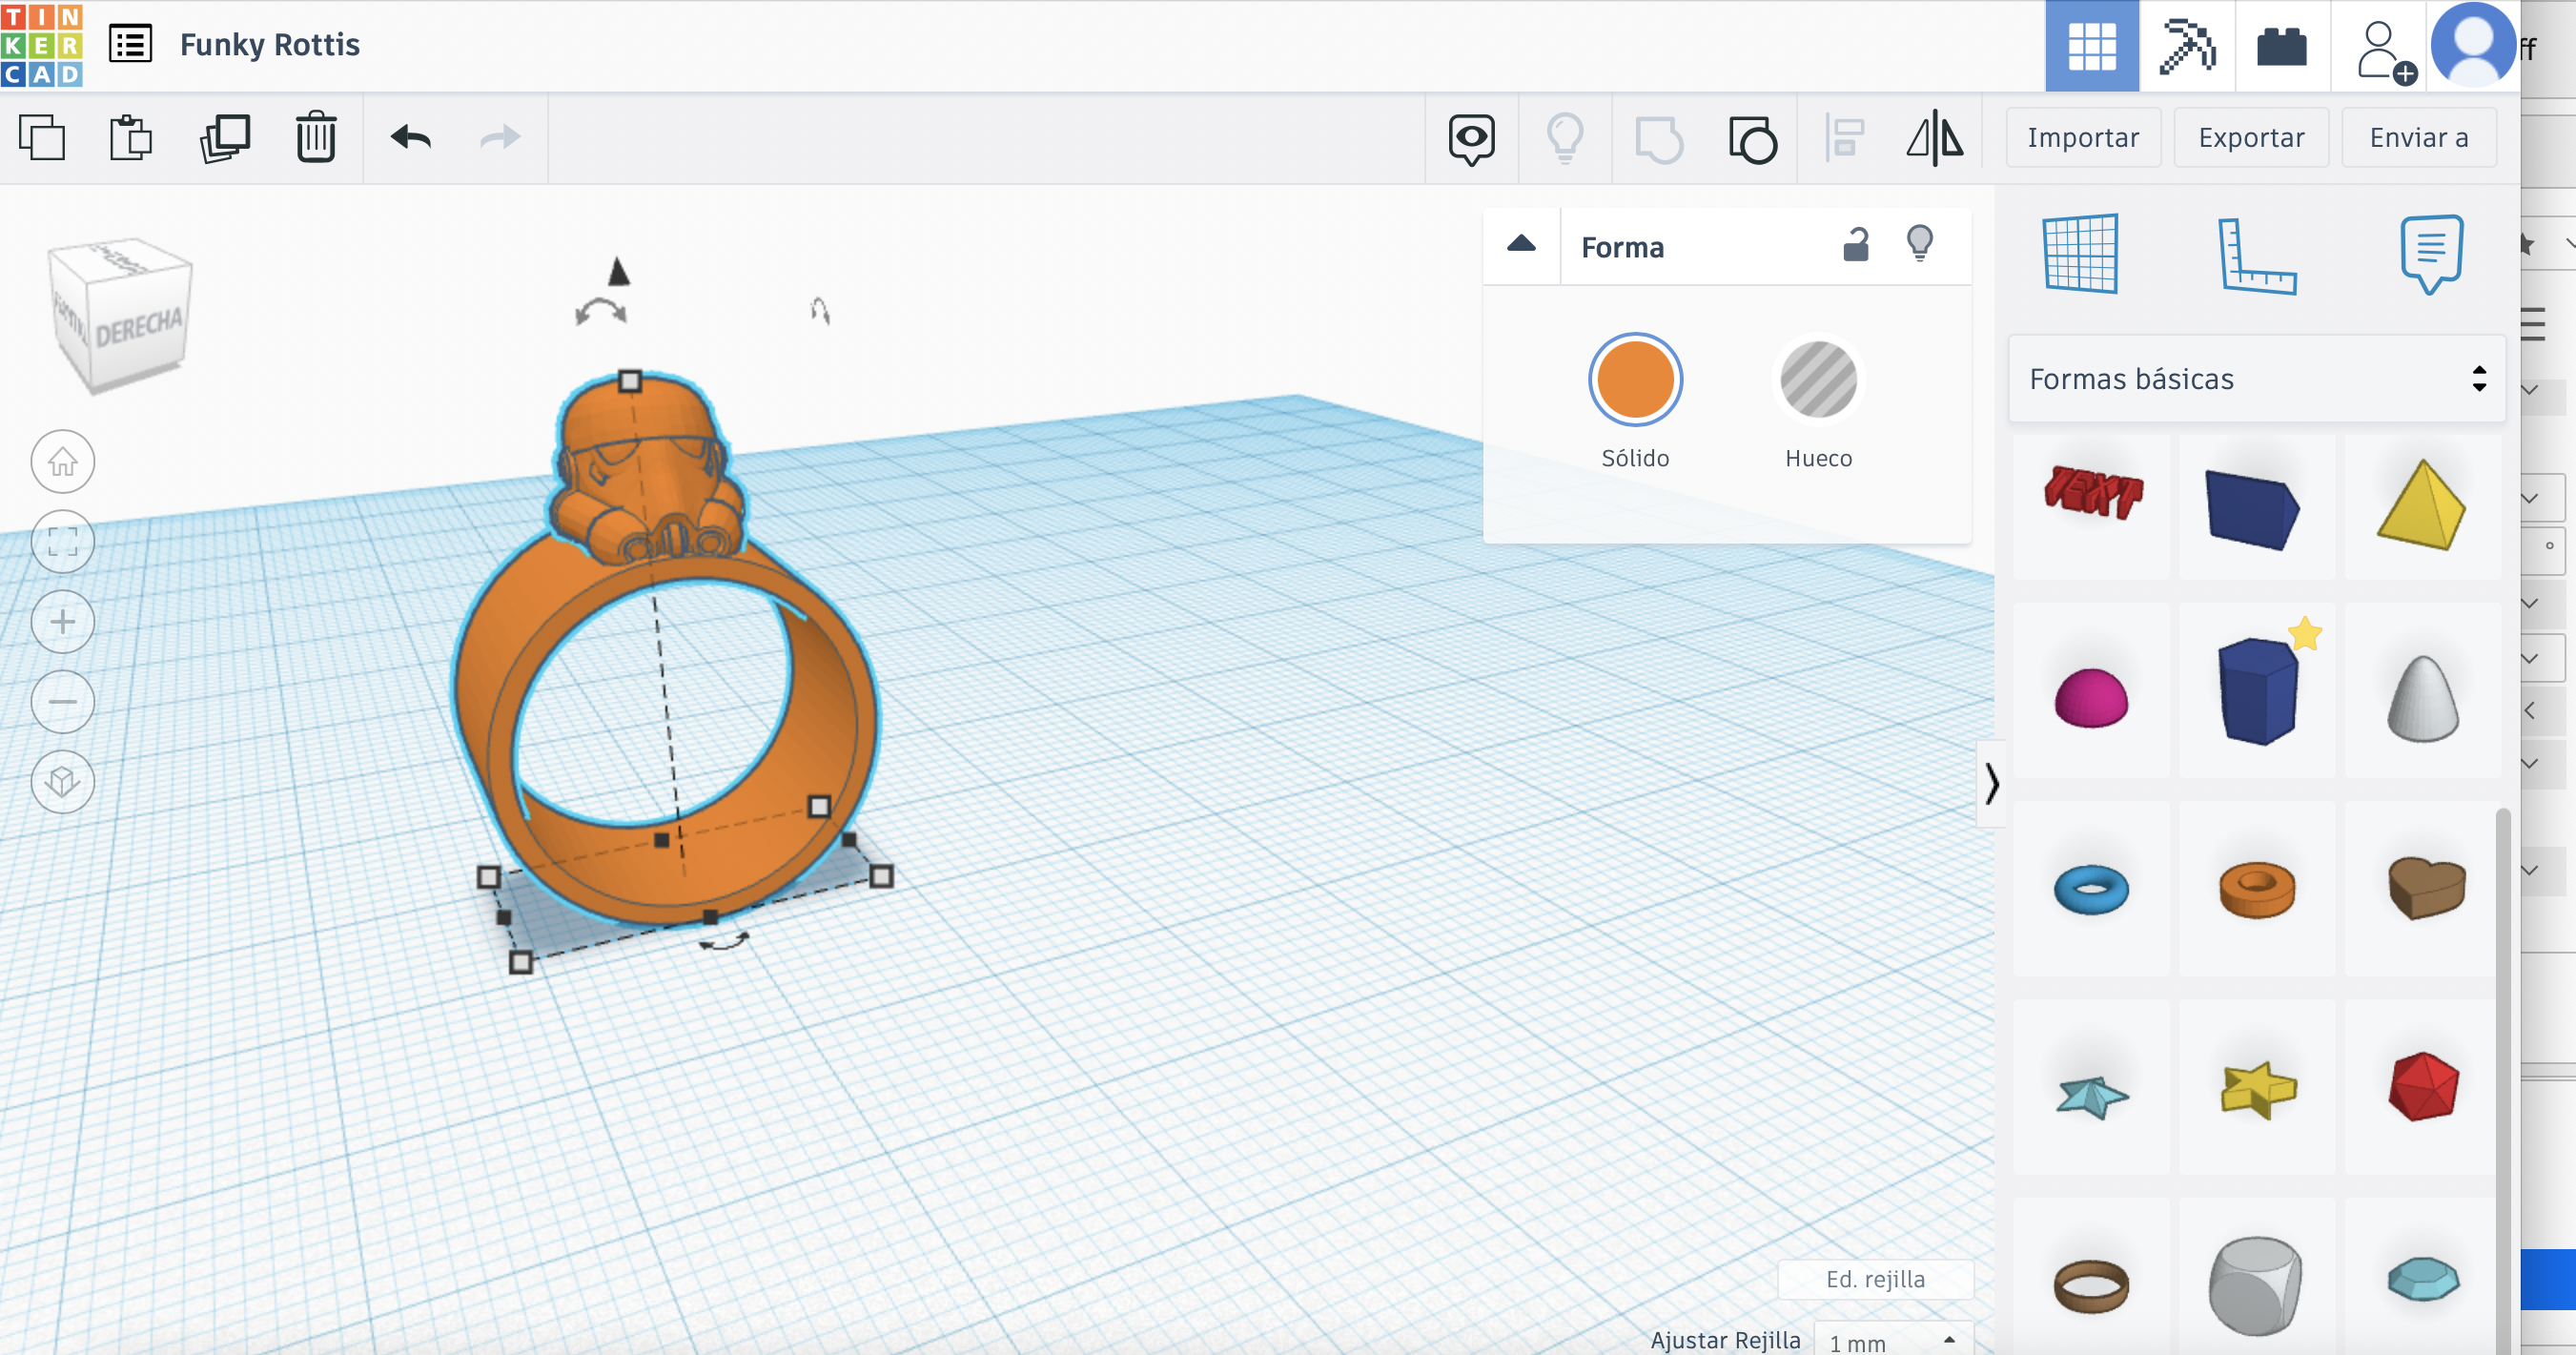
Task: Pick the cyan diamond shape
Action: tap(2423, 1279)
